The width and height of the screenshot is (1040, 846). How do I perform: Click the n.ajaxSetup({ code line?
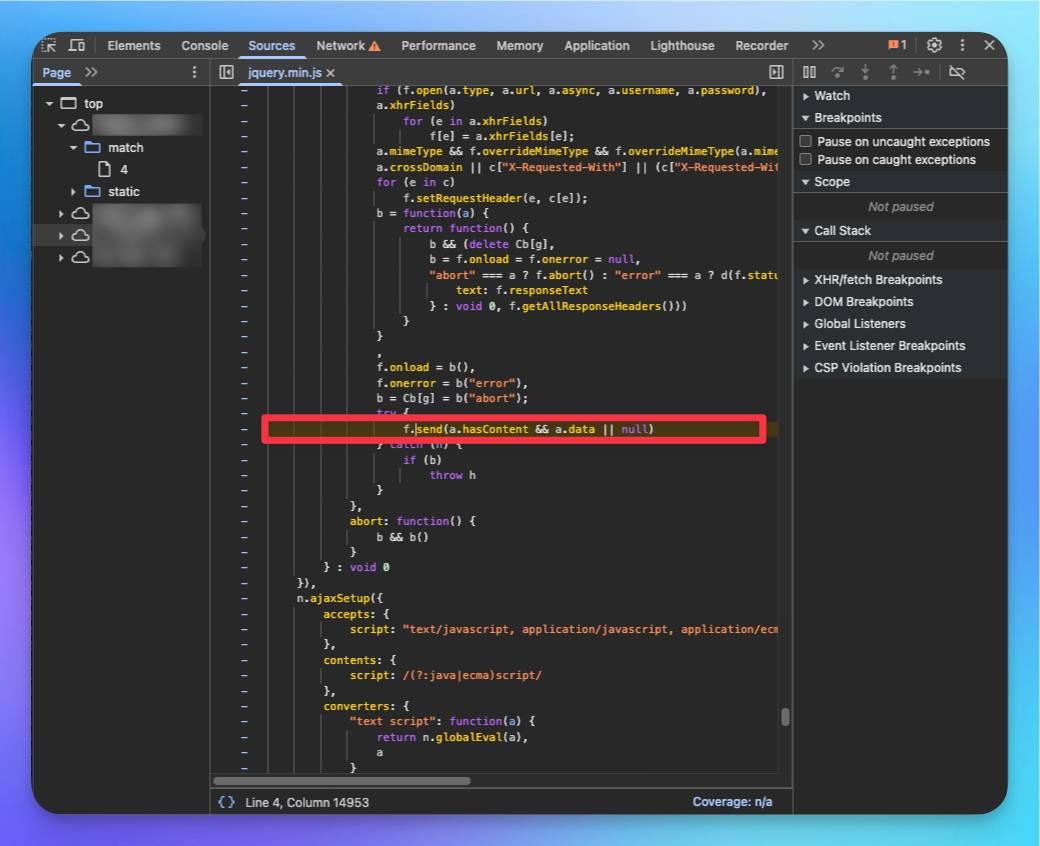[340, 598]
